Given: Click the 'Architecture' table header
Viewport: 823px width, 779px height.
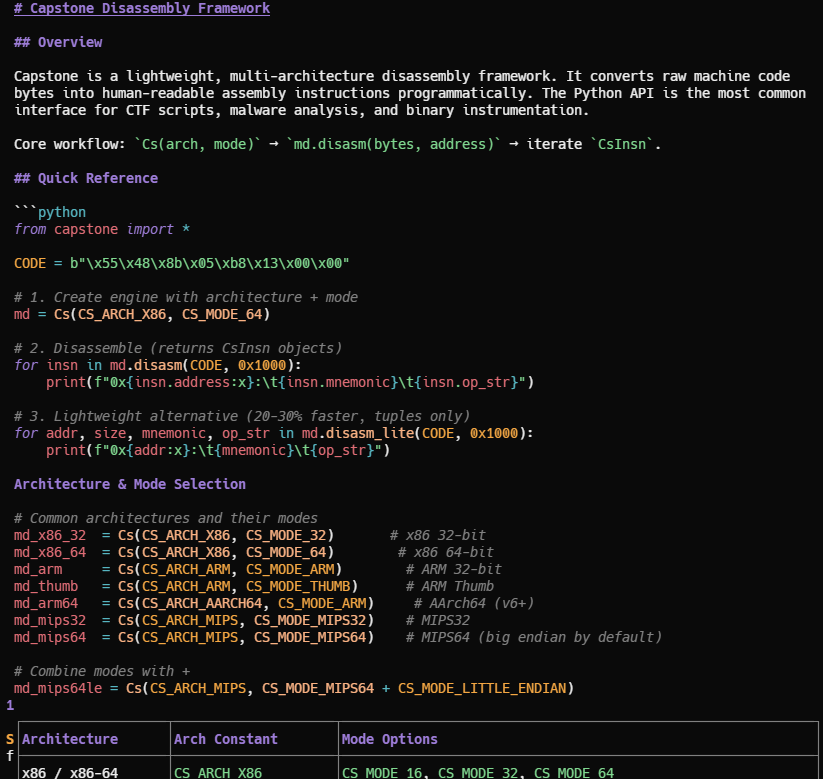Looking at the screenshot, I should click(x=70, y=739).
